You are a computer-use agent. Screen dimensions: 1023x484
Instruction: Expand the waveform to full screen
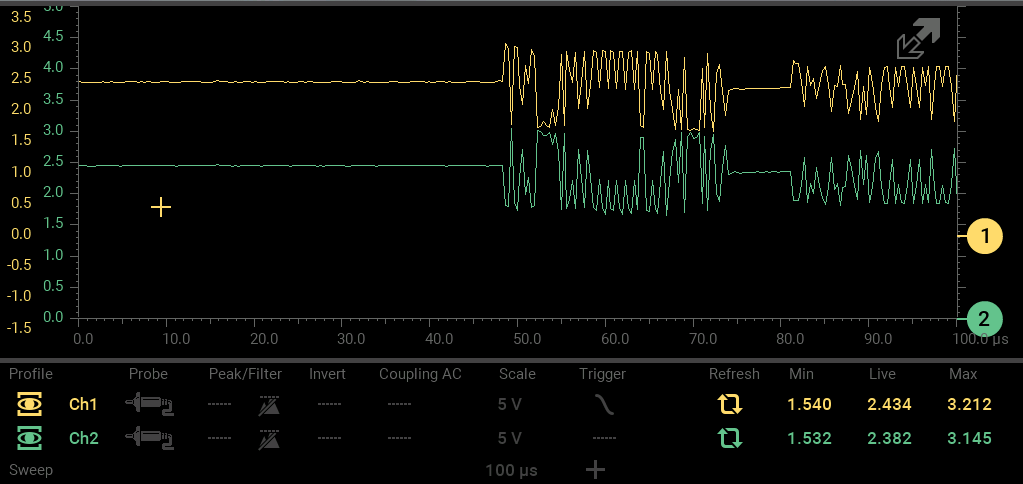click(x=917, y=40)
